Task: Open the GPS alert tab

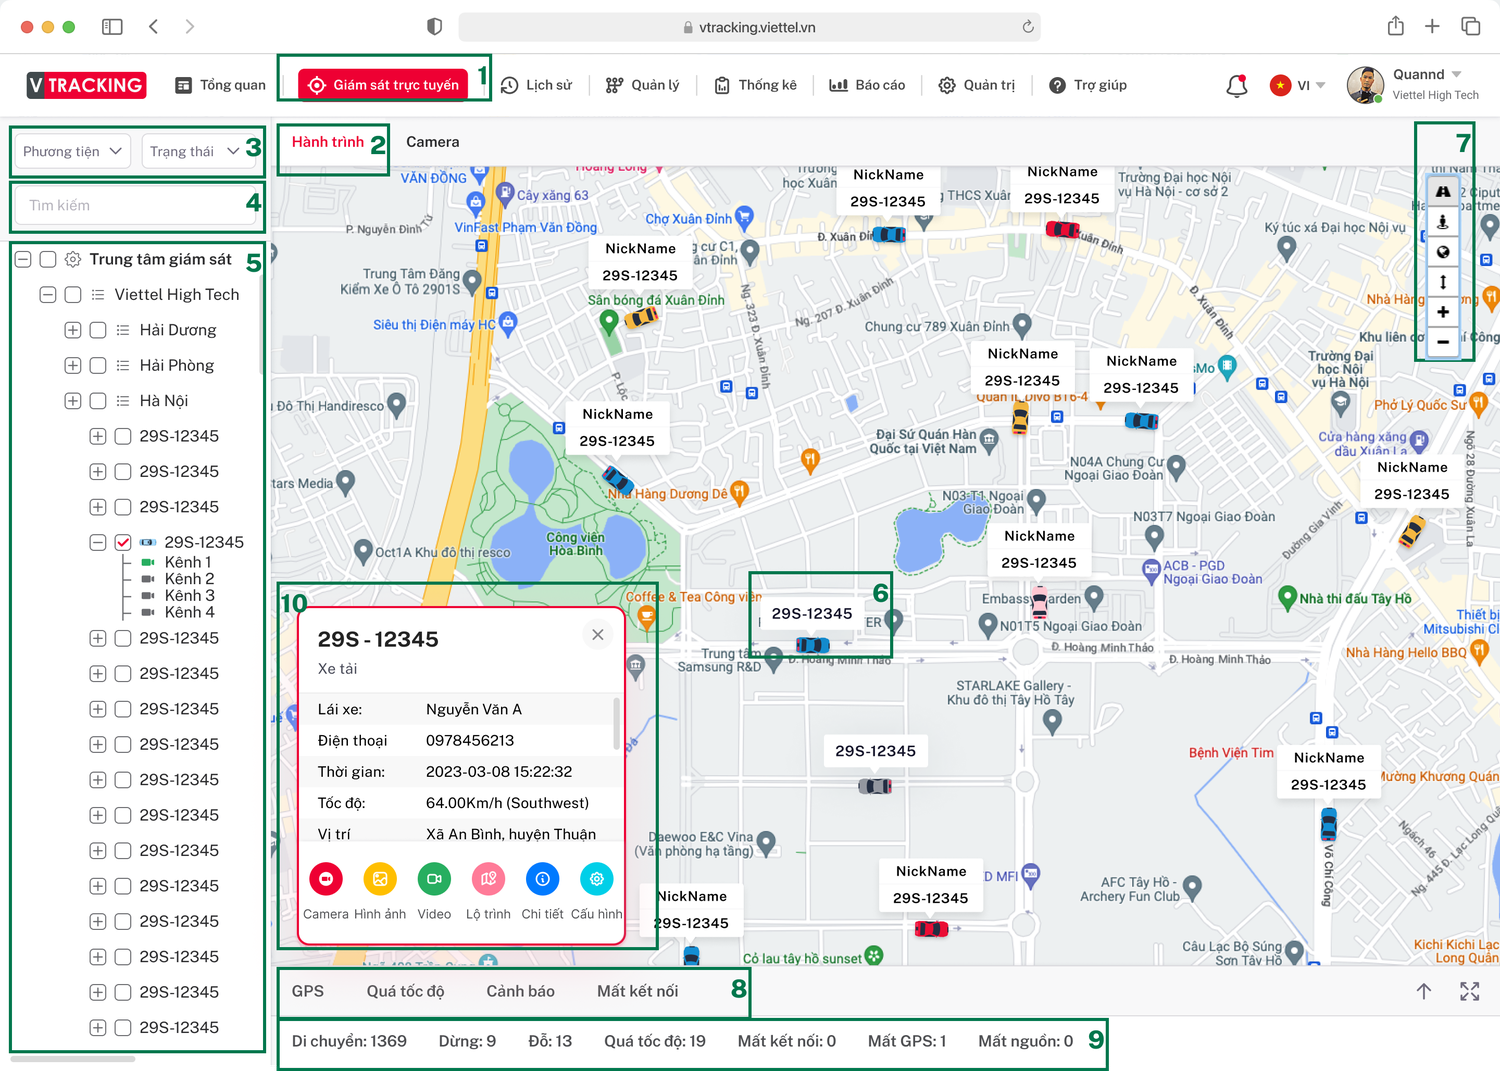Action: (x=308, y=991)
